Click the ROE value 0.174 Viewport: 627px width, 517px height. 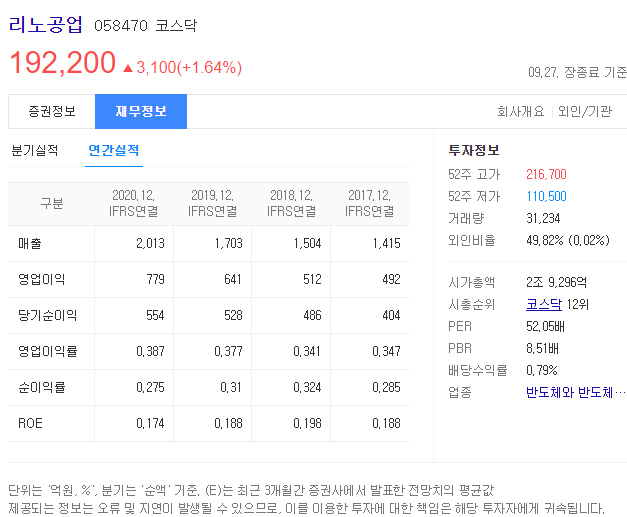pos(150,423)
